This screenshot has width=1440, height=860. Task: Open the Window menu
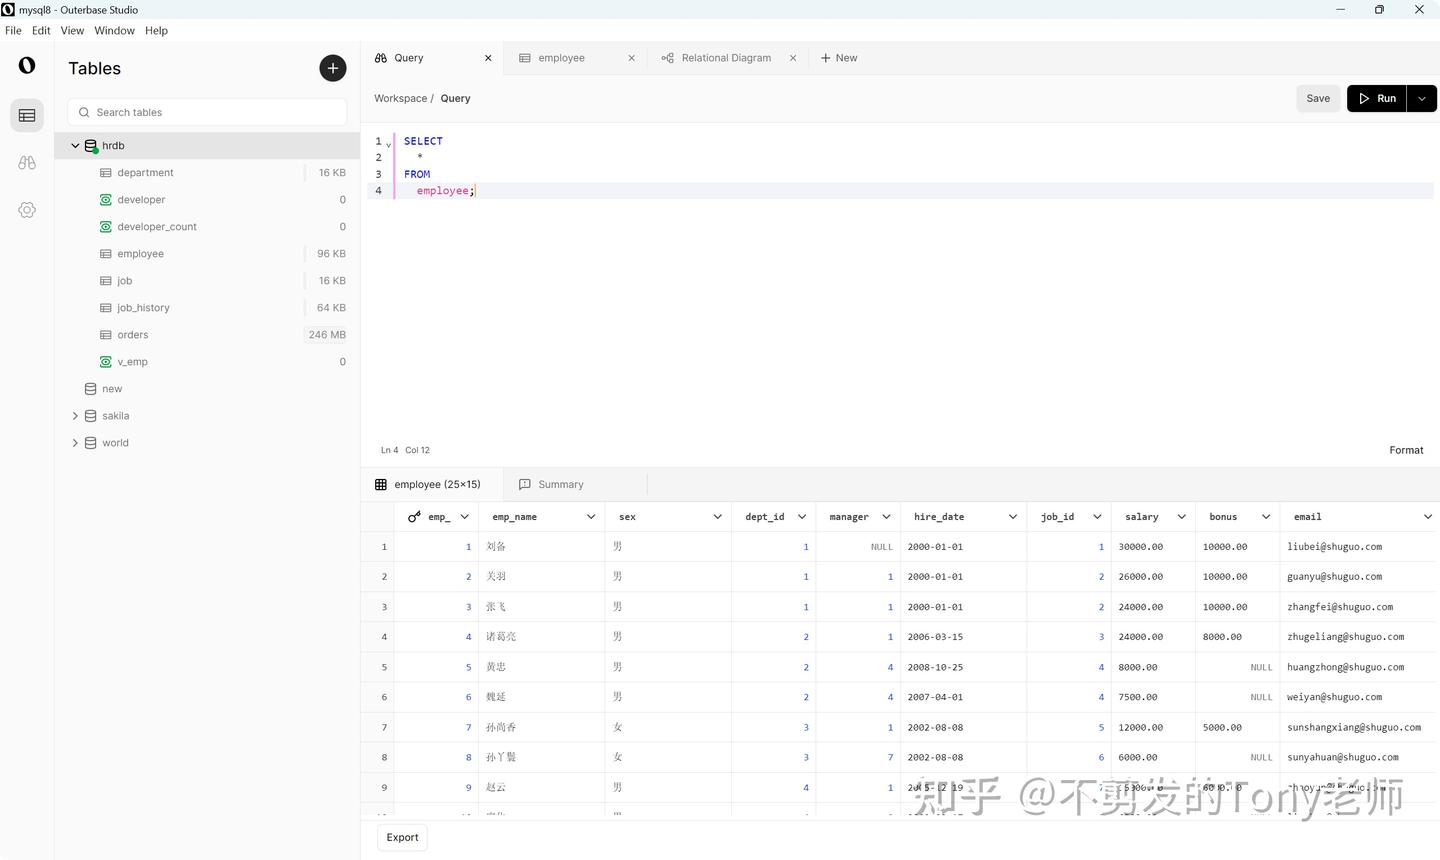114,31
